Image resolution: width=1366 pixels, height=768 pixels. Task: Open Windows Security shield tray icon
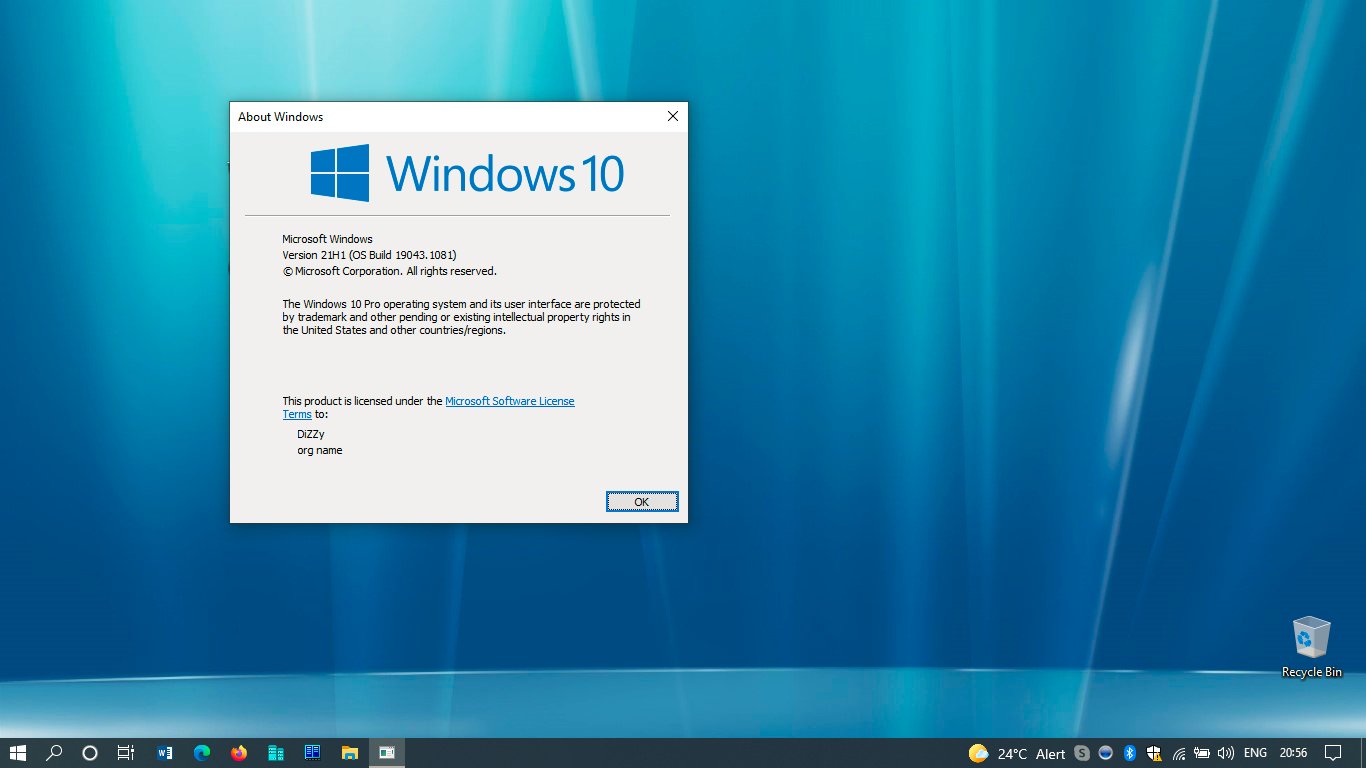point(1154,753)
